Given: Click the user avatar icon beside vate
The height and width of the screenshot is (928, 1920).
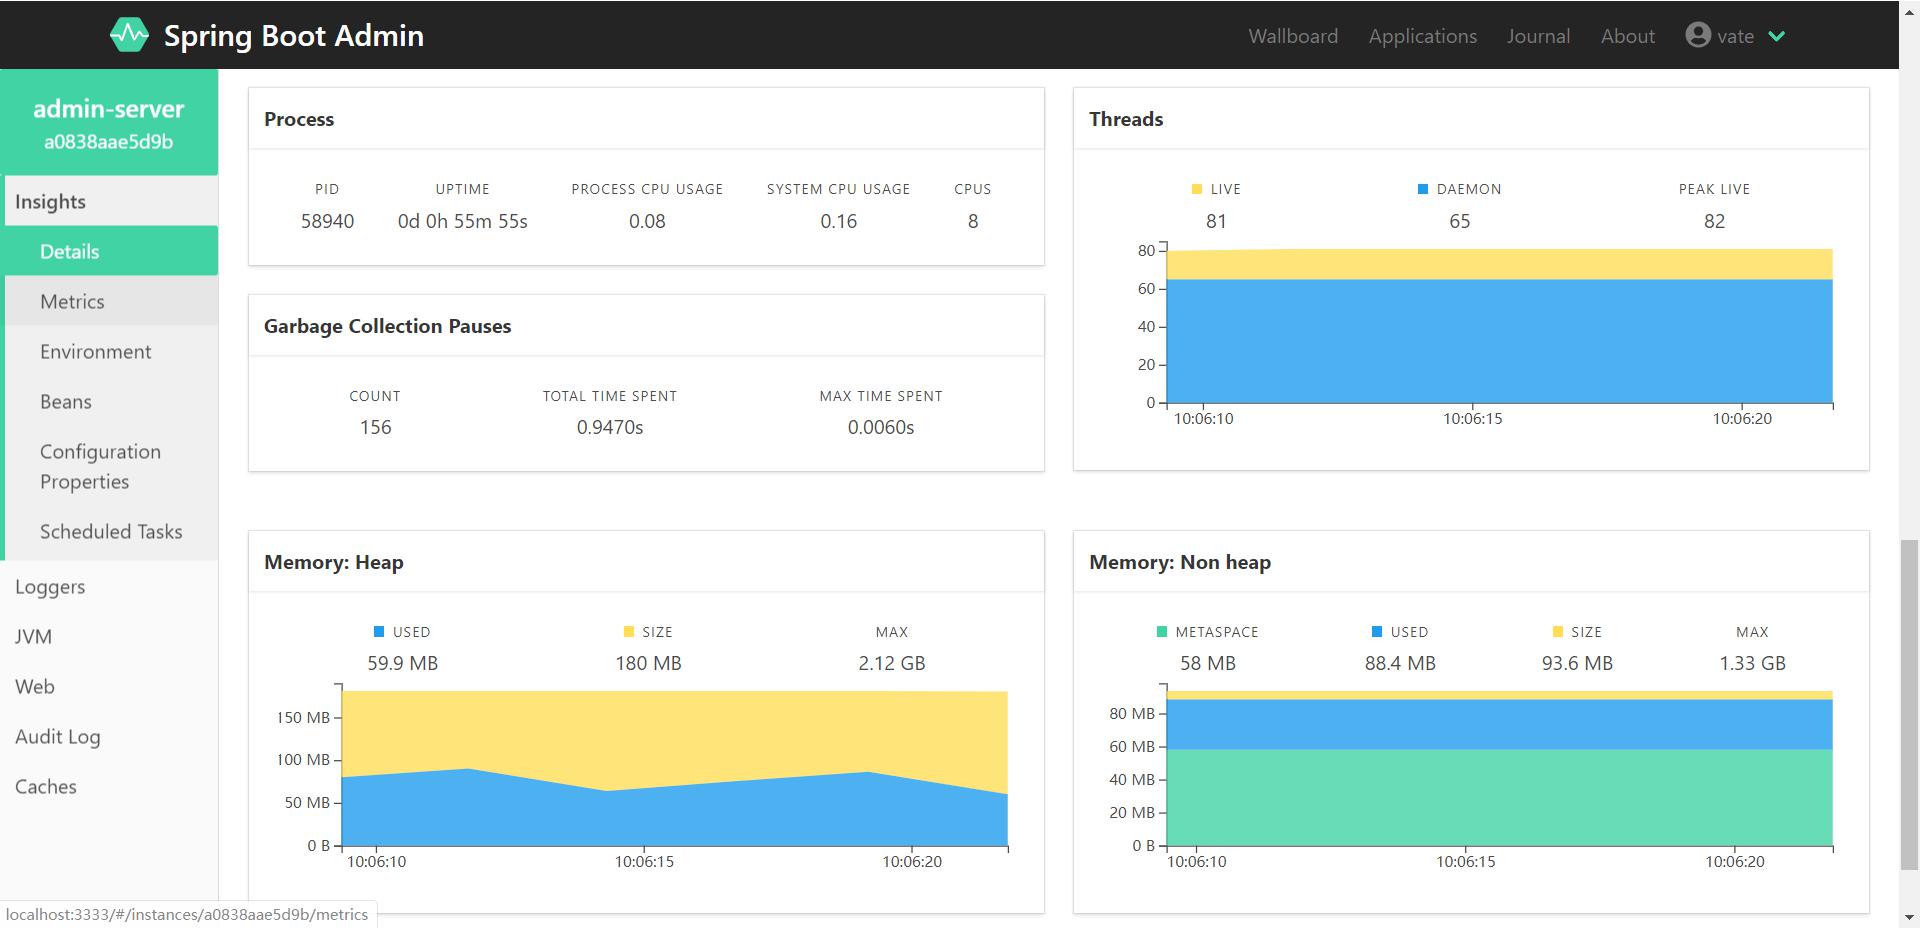Looking at the screenshot, I should (1698, 35).
